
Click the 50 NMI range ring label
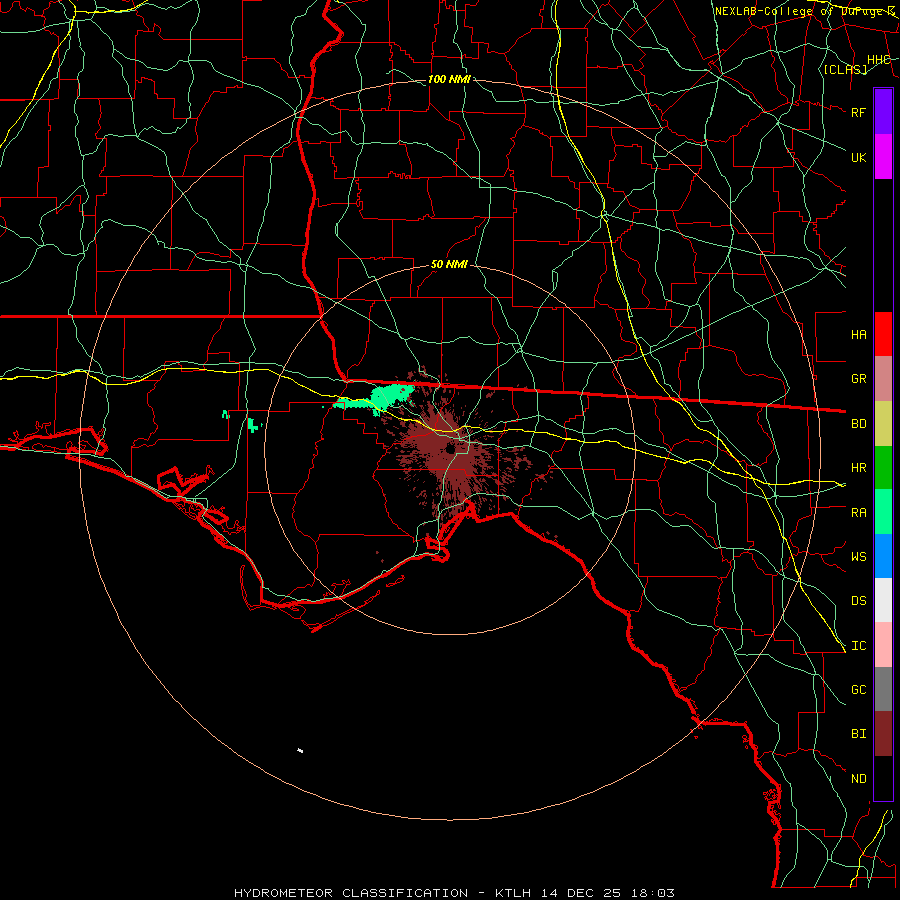(x=449, y=265)
